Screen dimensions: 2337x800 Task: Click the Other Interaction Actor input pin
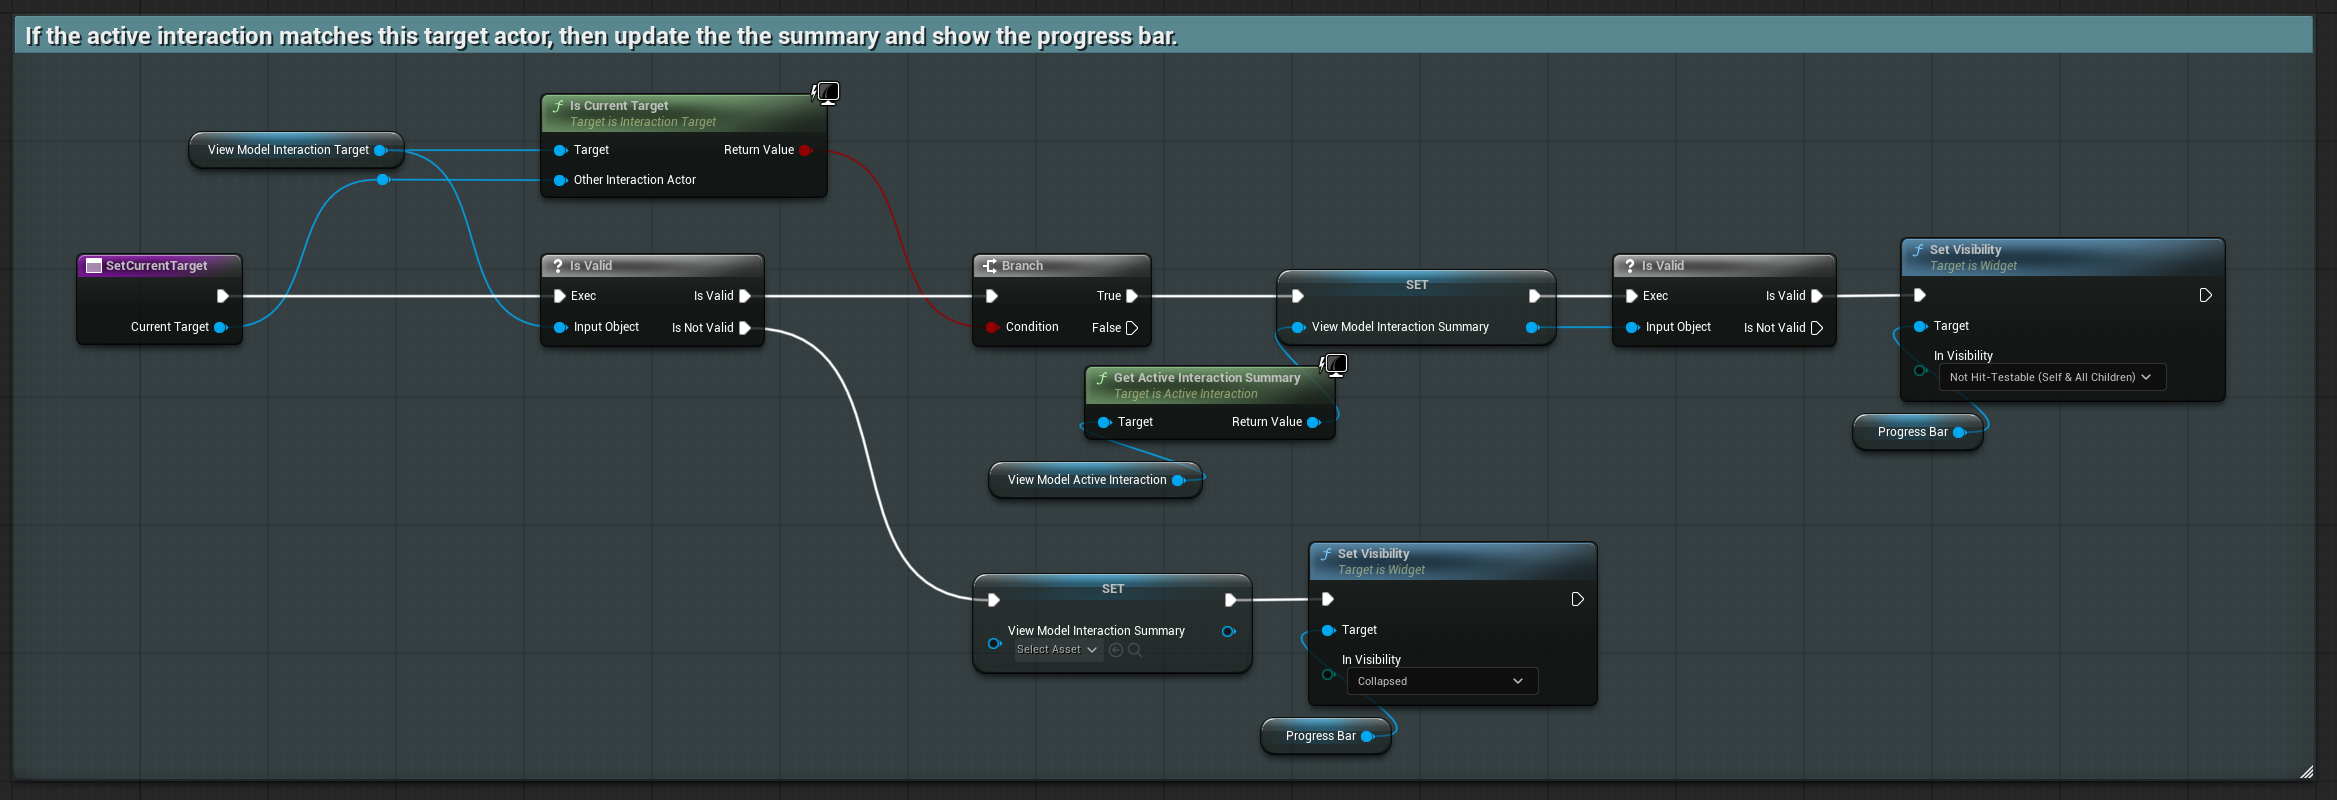click(x=560, y=180)
